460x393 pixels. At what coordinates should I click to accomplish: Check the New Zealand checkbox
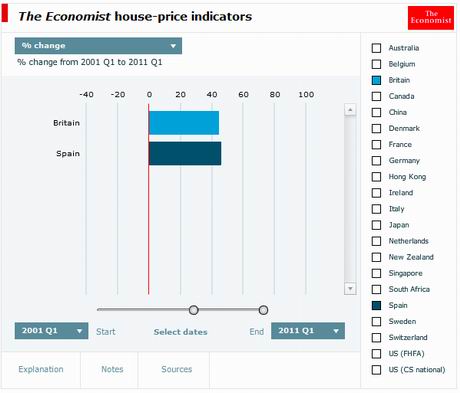376,257
